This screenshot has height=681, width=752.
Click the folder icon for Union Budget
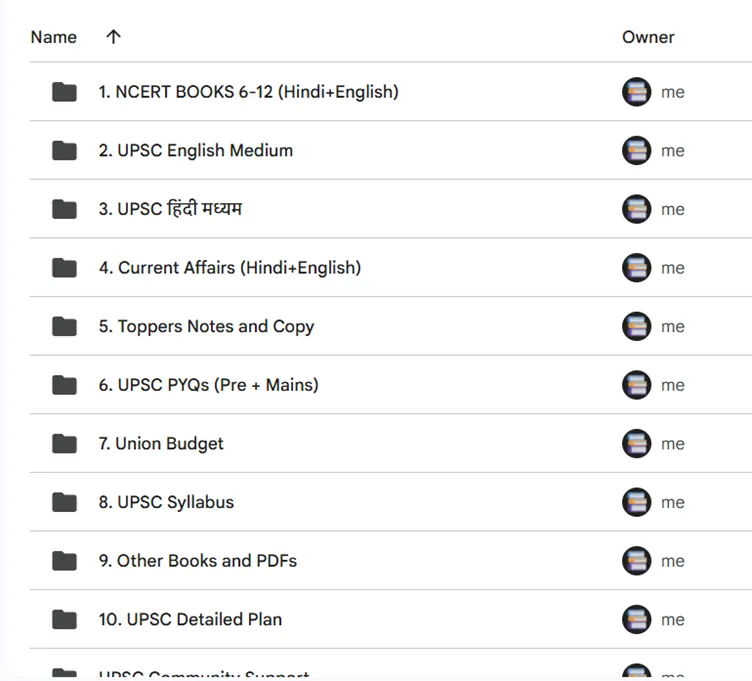(65, 444)
